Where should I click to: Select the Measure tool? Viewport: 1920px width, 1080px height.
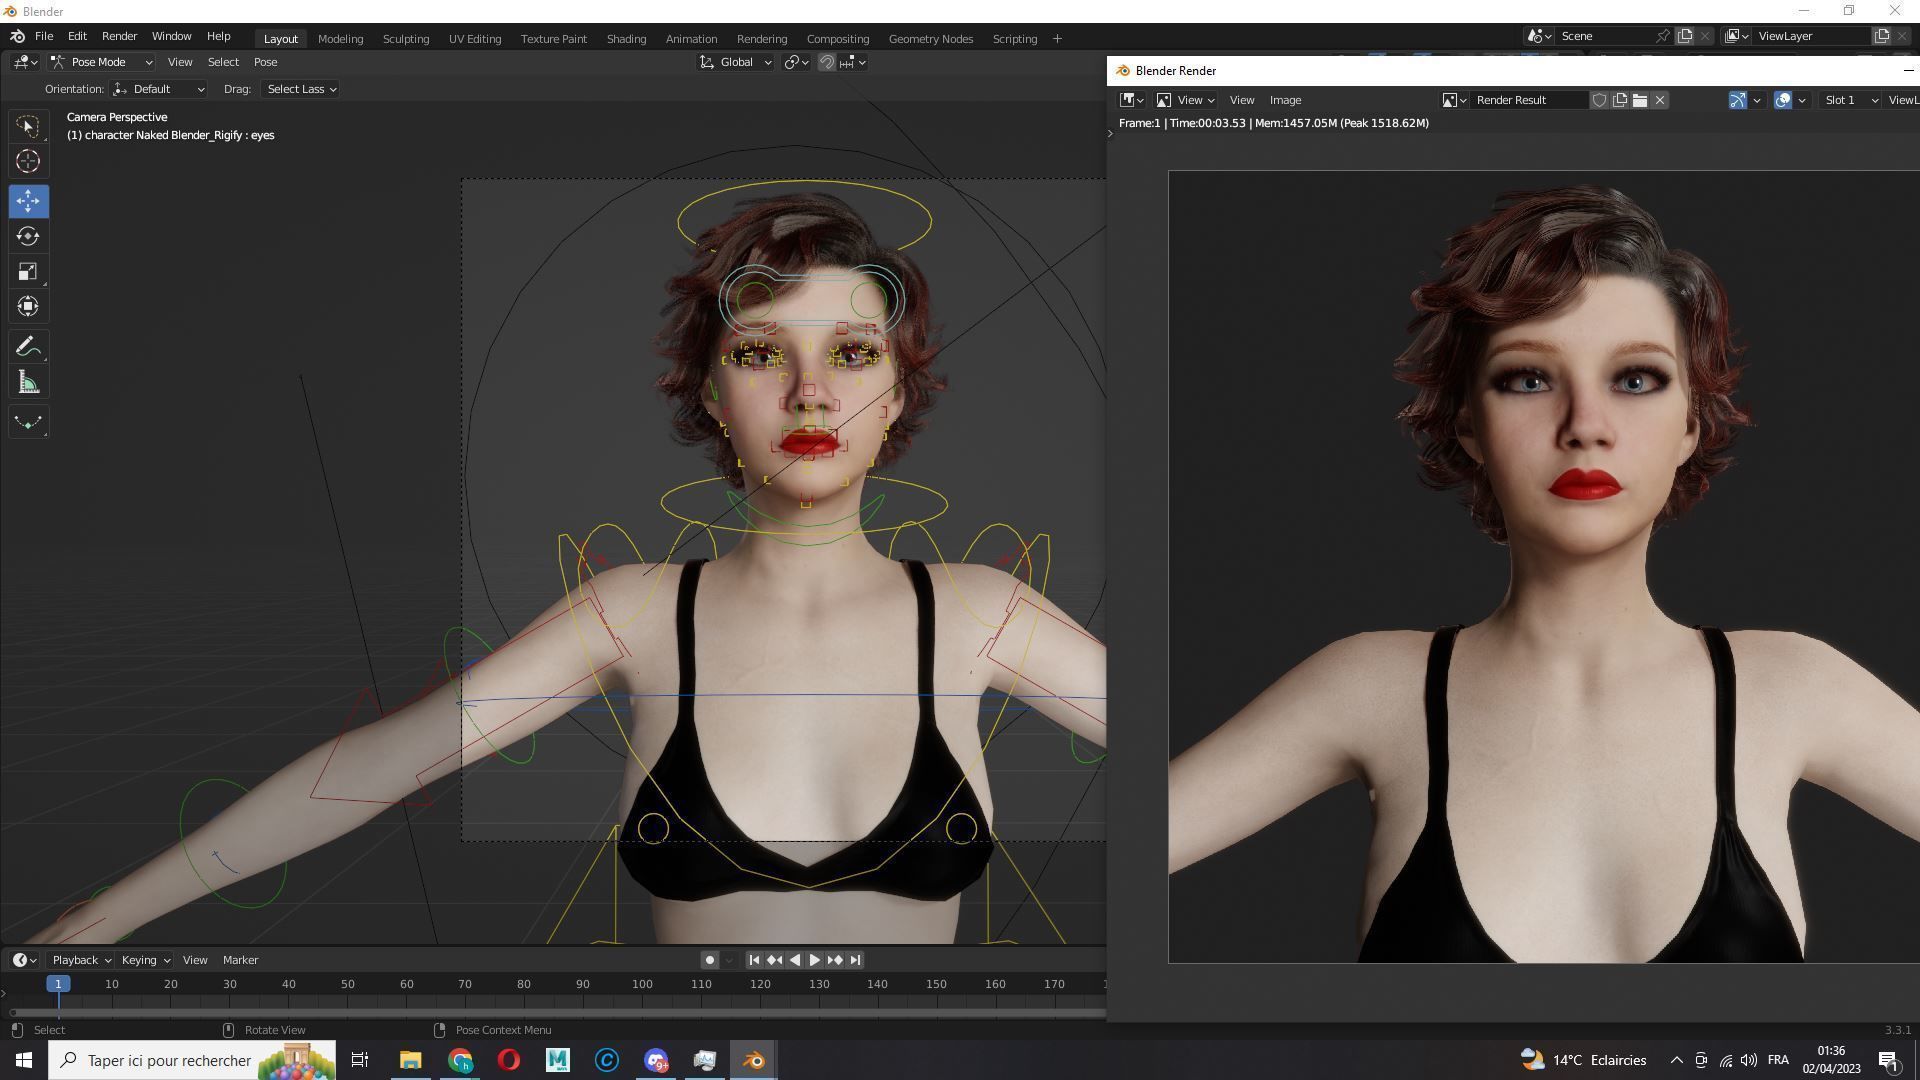tap(28, 383)
